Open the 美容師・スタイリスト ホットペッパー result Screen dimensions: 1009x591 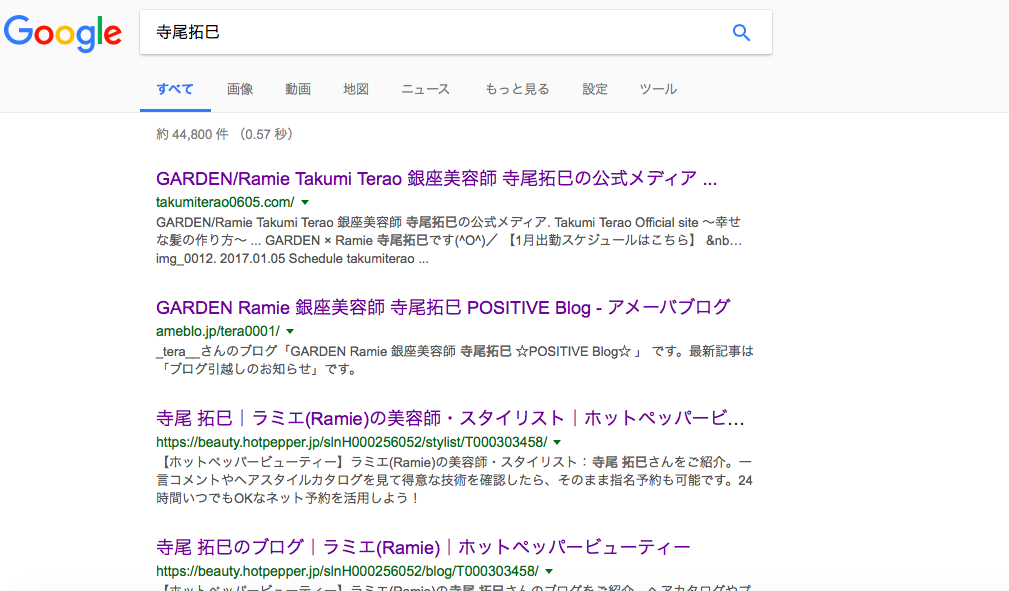coord(450,417)
